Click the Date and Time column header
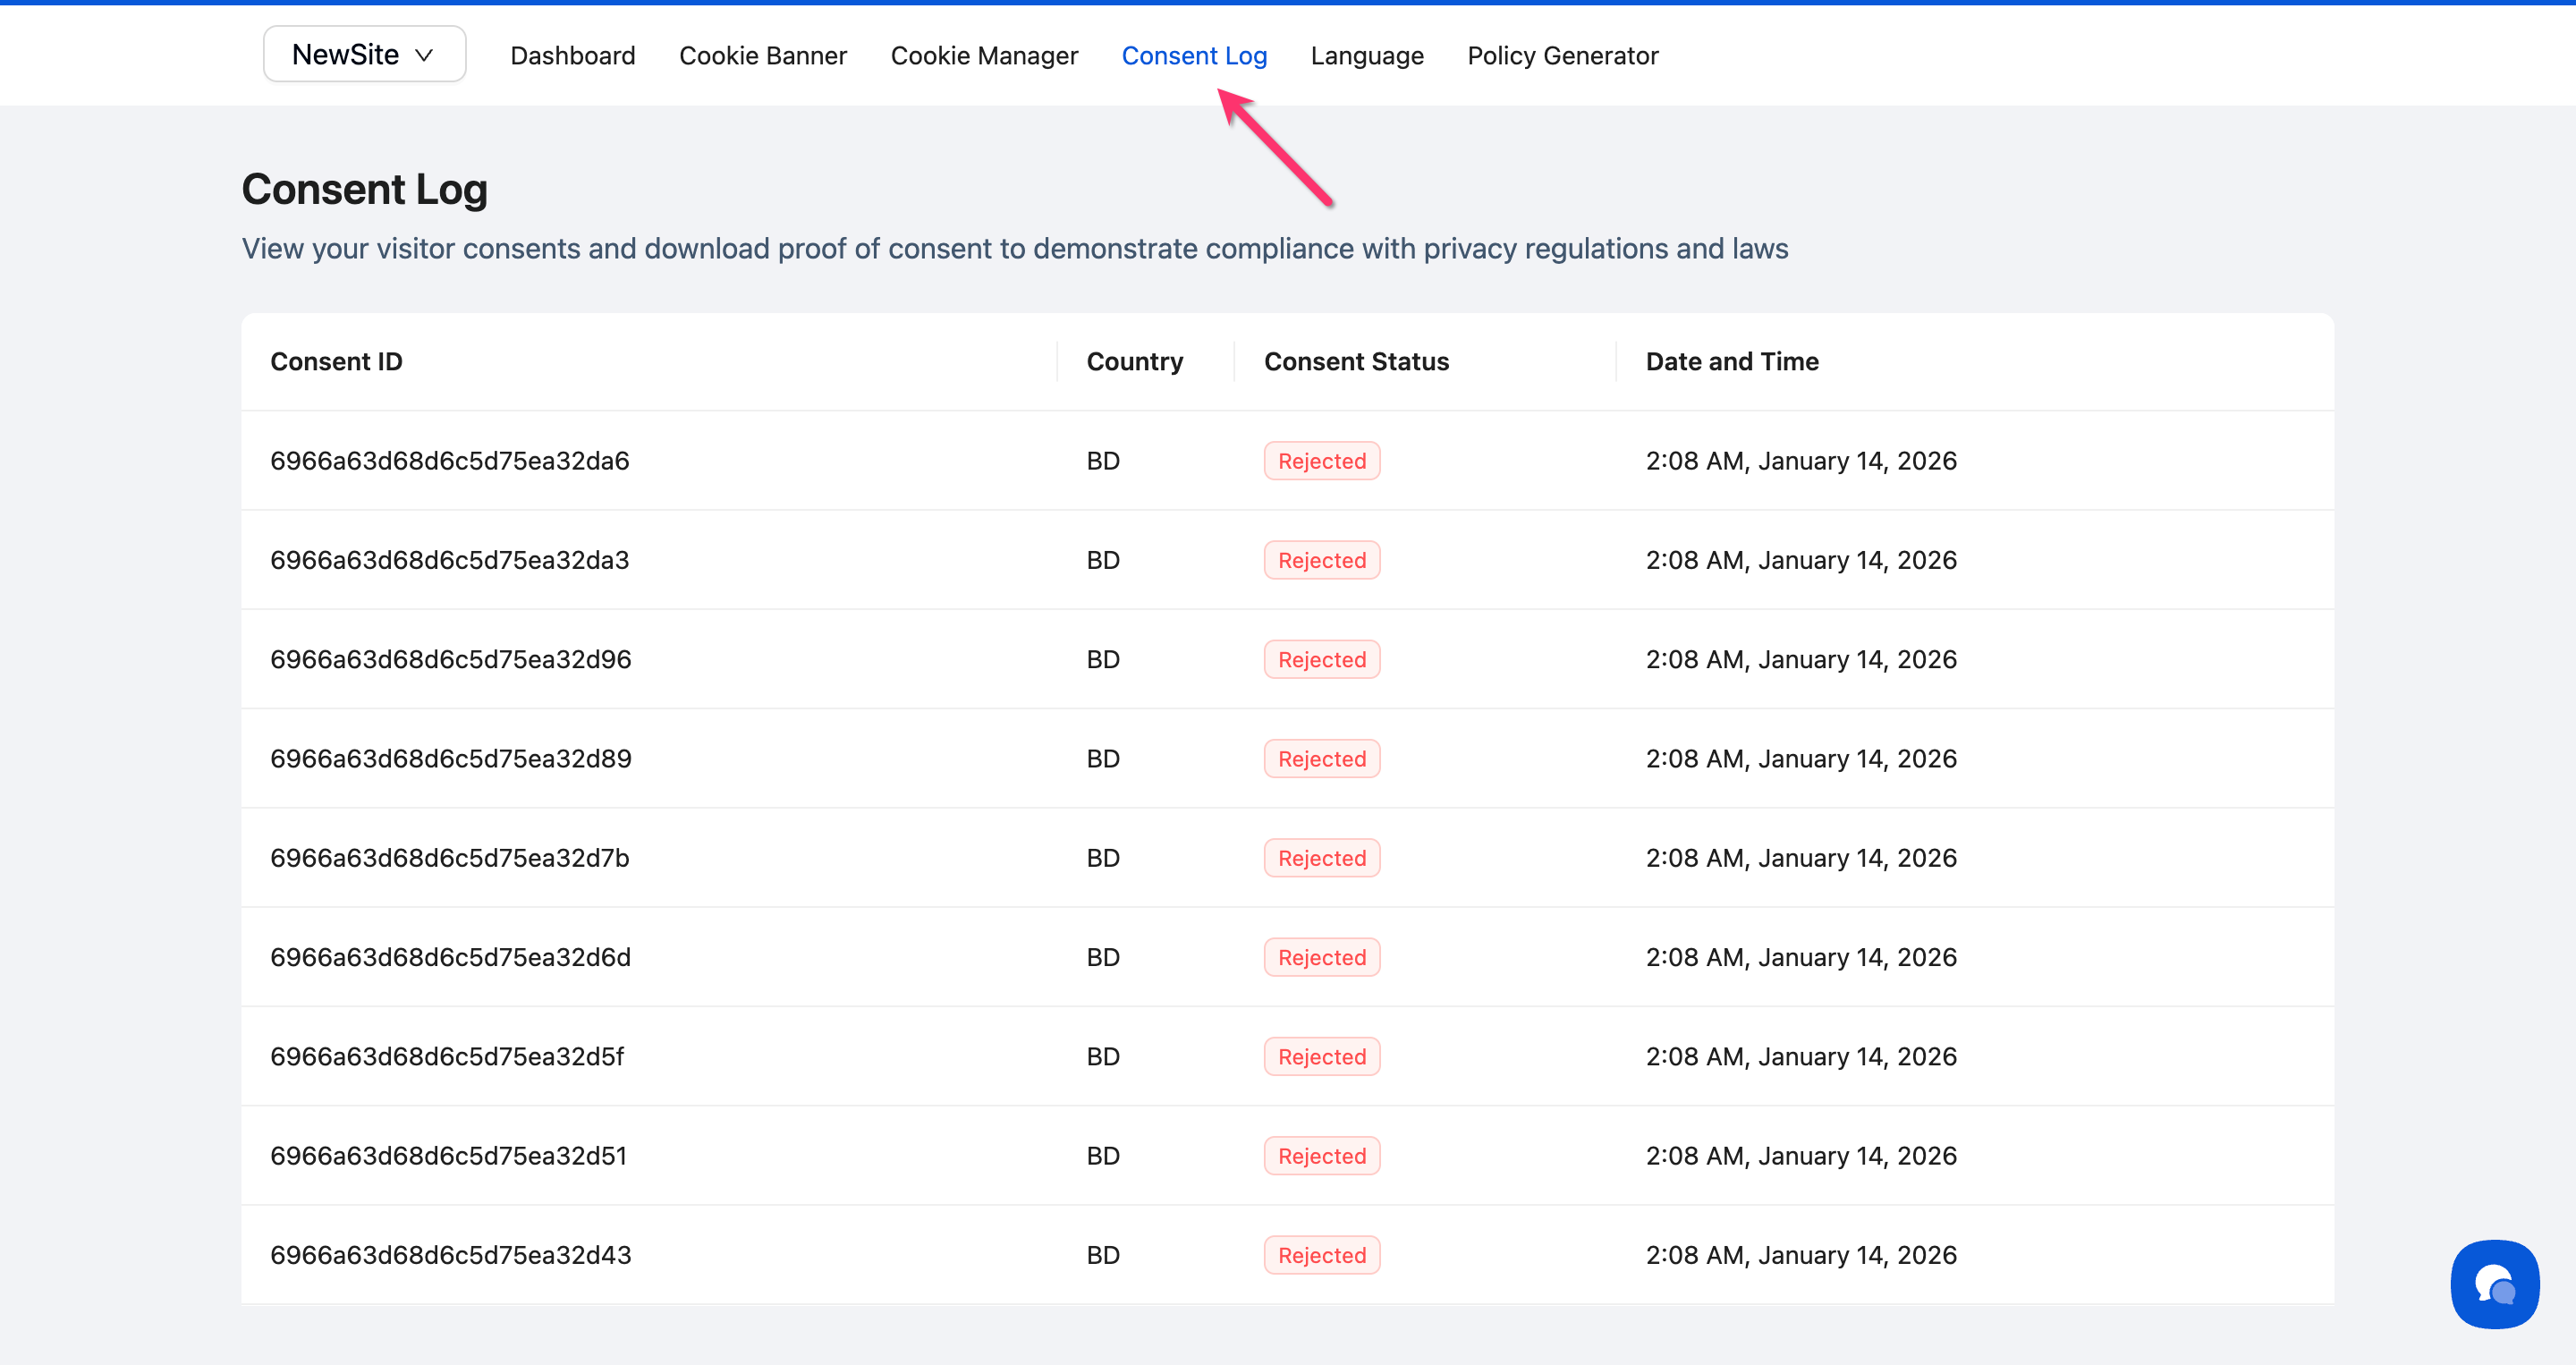 click(x=1731, y=361)
